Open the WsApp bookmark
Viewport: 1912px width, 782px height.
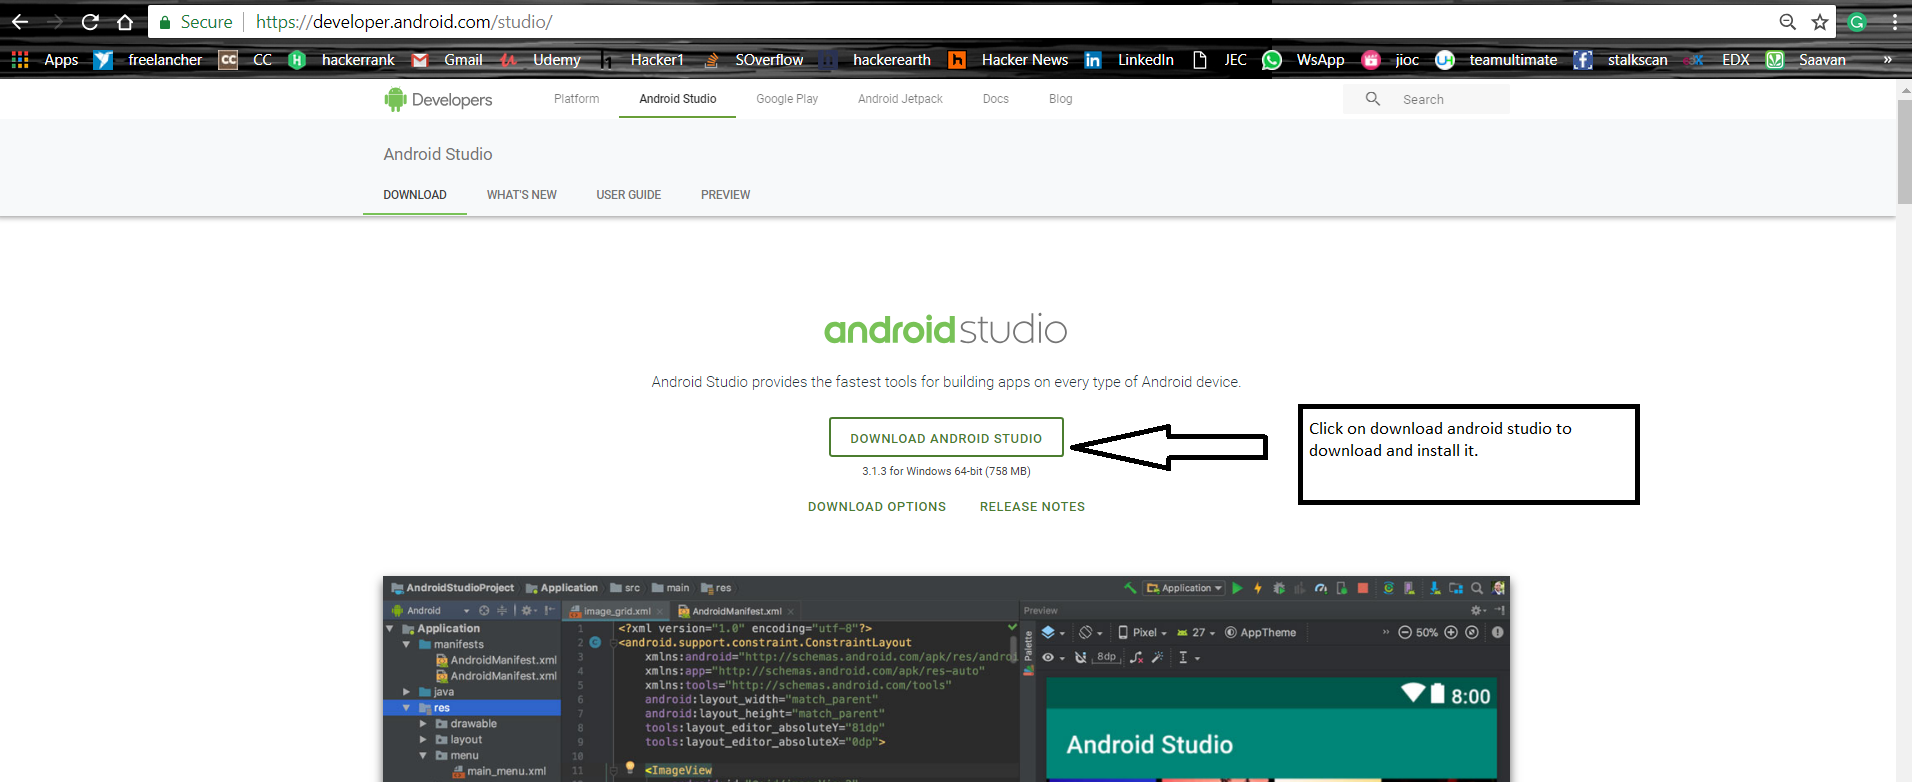pos(1304,60)
